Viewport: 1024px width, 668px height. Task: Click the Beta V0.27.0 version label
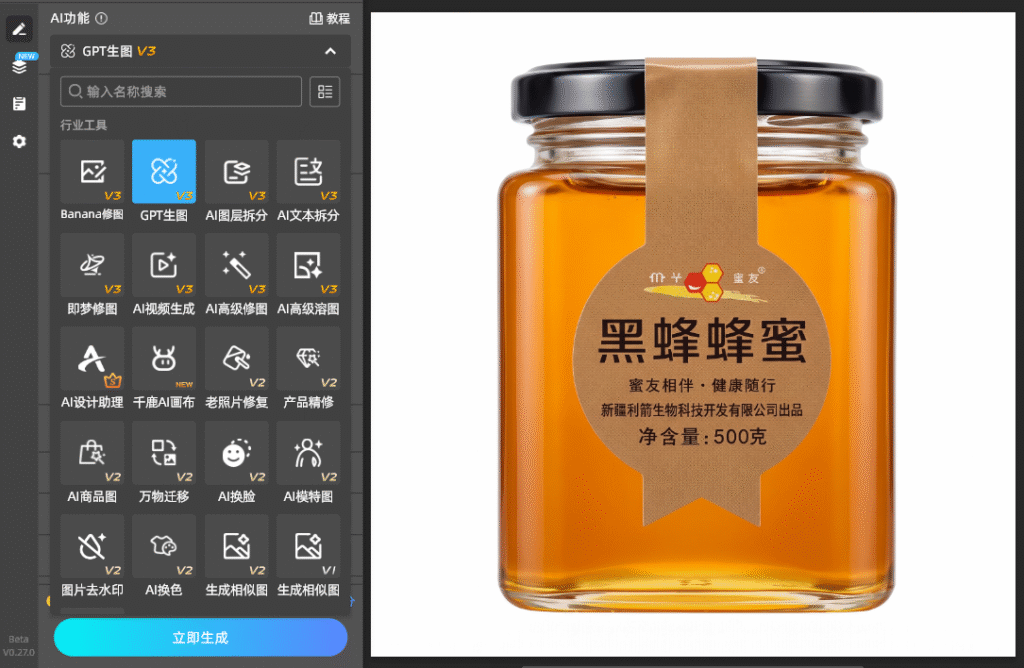(18, 645)
